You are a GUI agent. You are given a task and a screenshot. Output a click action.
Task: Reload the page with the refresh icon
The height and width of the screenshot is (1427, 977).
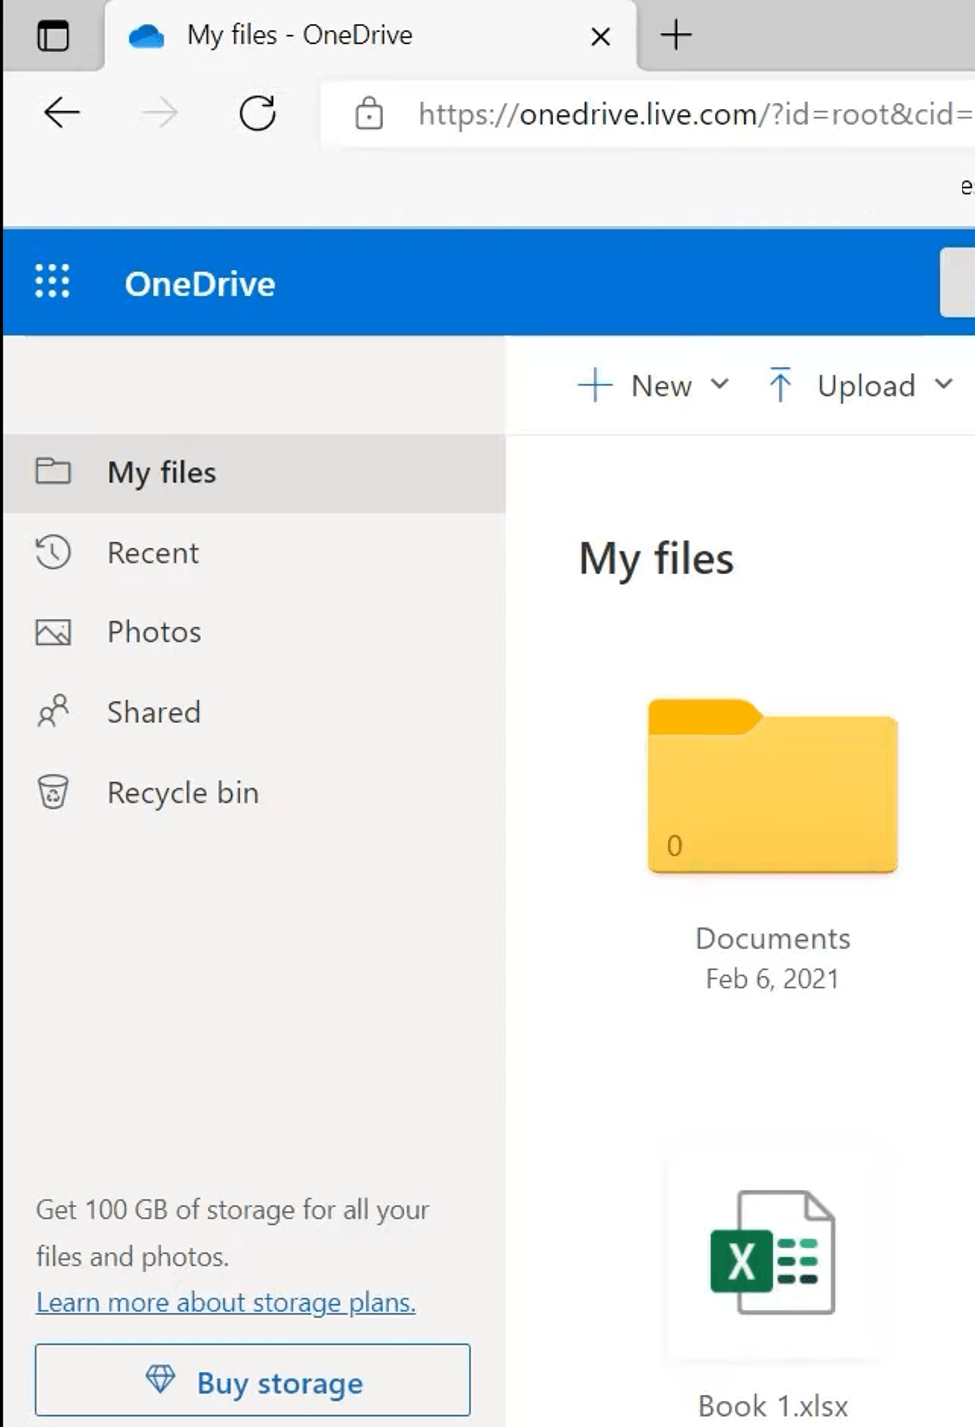point(257,113)
